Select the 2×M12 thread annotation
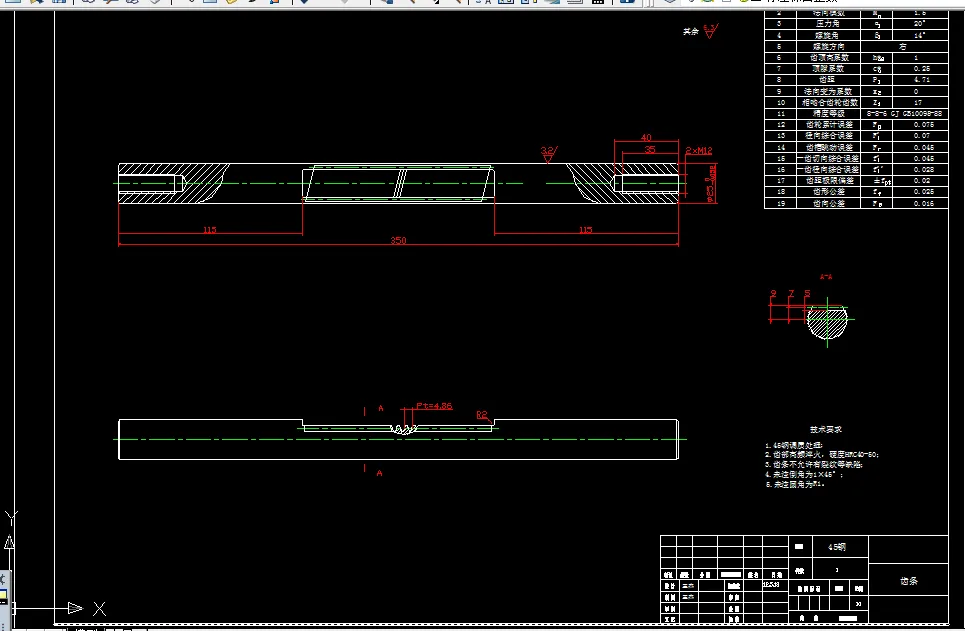Viewport: 965px width, 631px height. (x=699, y=150)
